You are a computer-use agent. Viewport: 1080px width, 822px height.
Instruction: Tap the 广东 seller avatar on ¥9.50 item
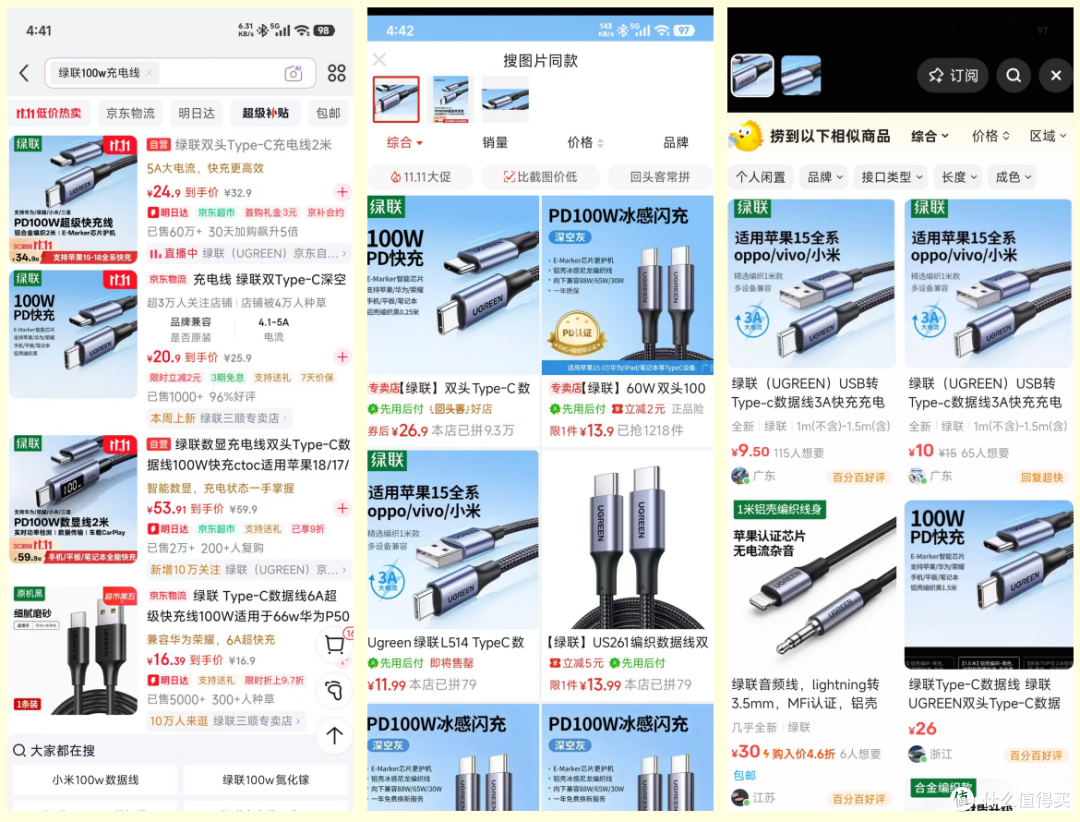point(740,475)
